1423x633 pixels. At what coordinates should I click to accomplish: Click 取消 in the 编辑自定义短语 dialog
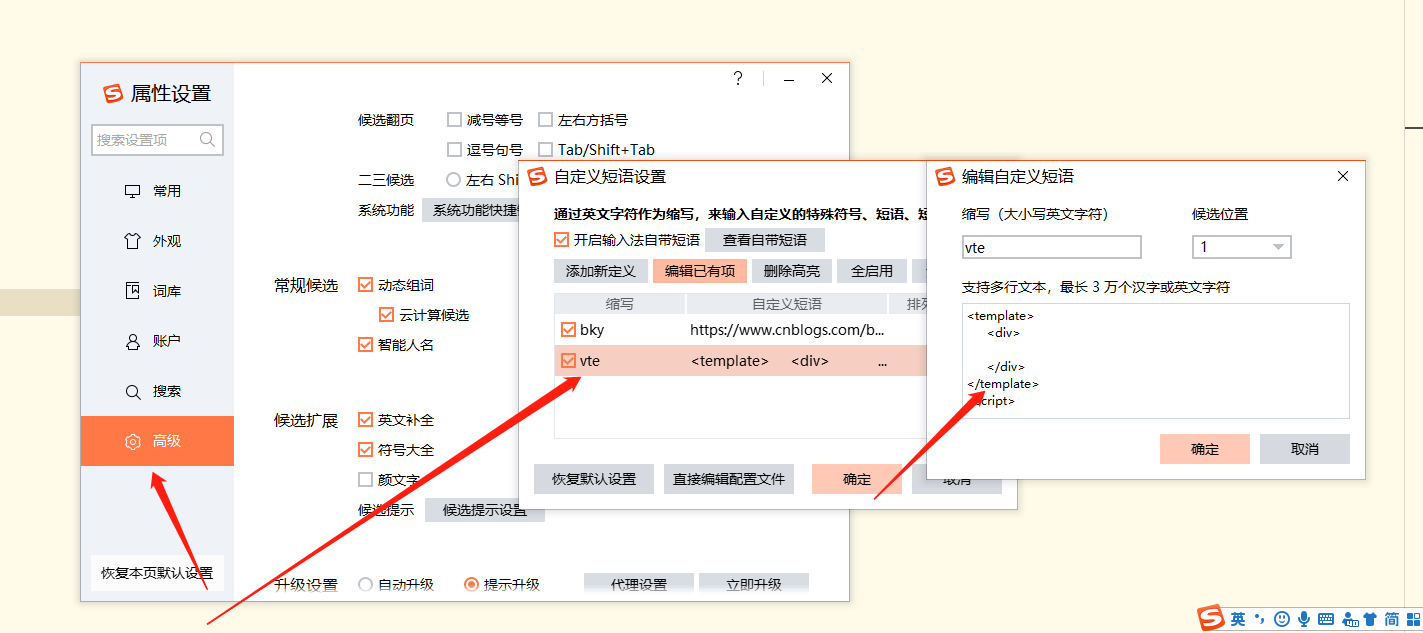[1305, 449]
